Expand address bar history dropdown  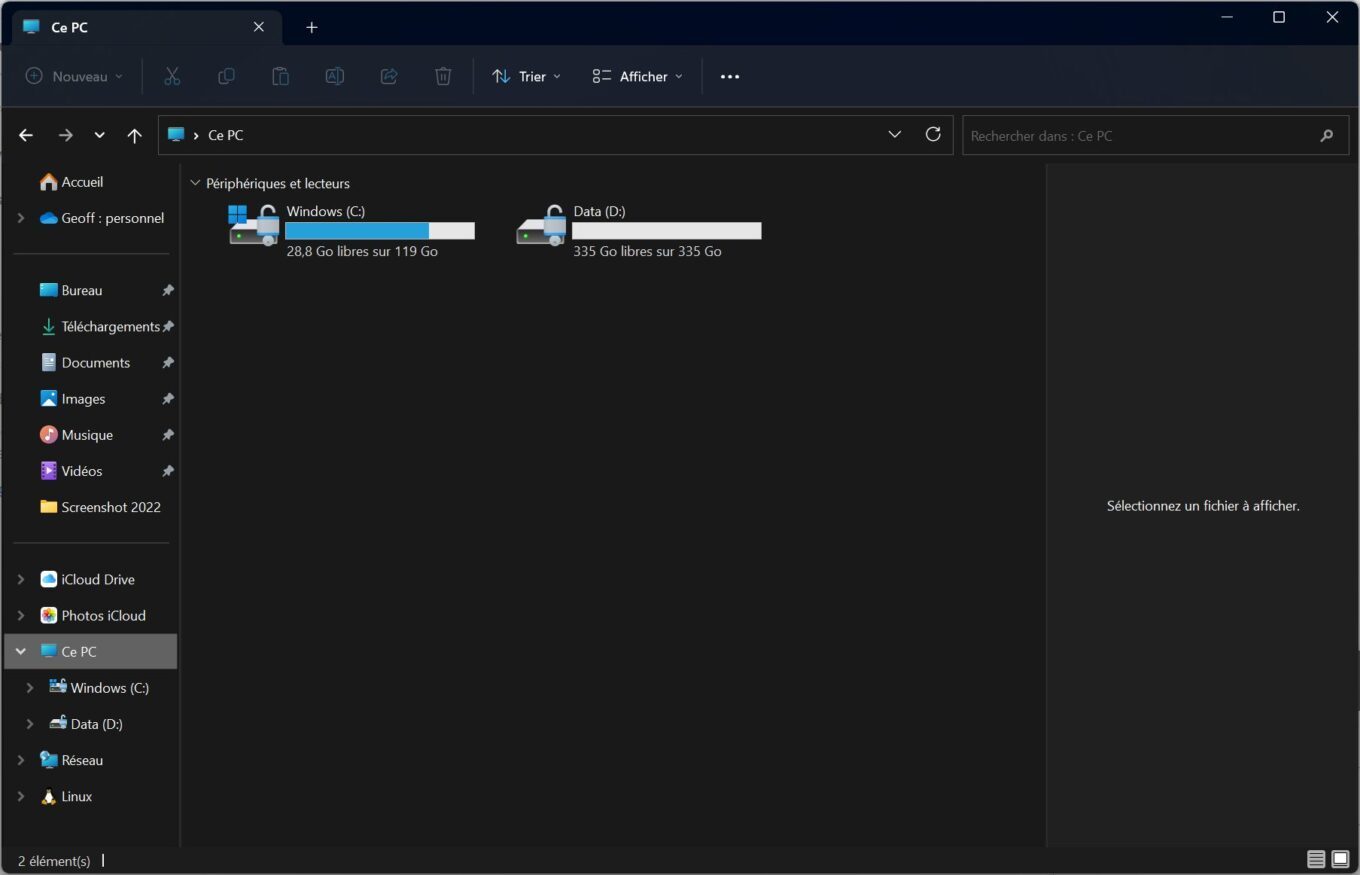895,134
